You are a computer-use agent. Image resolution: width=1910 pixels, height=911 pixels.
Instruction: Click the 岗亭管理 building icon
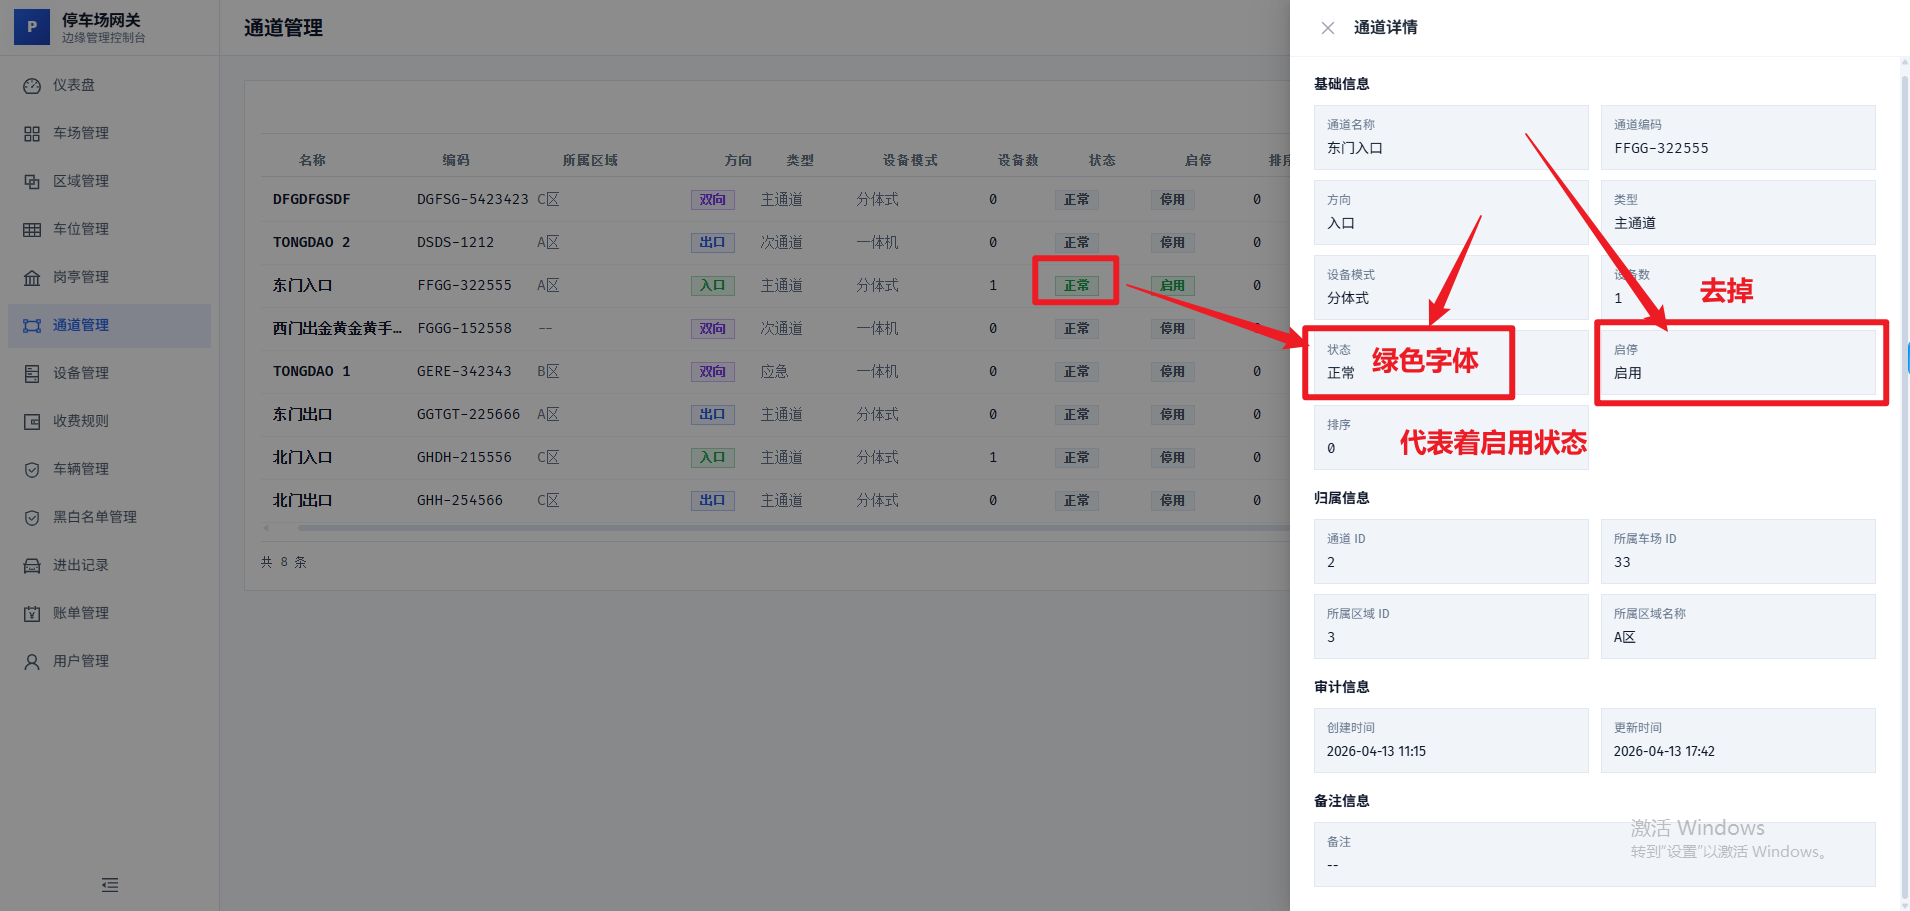click(32, 278)
